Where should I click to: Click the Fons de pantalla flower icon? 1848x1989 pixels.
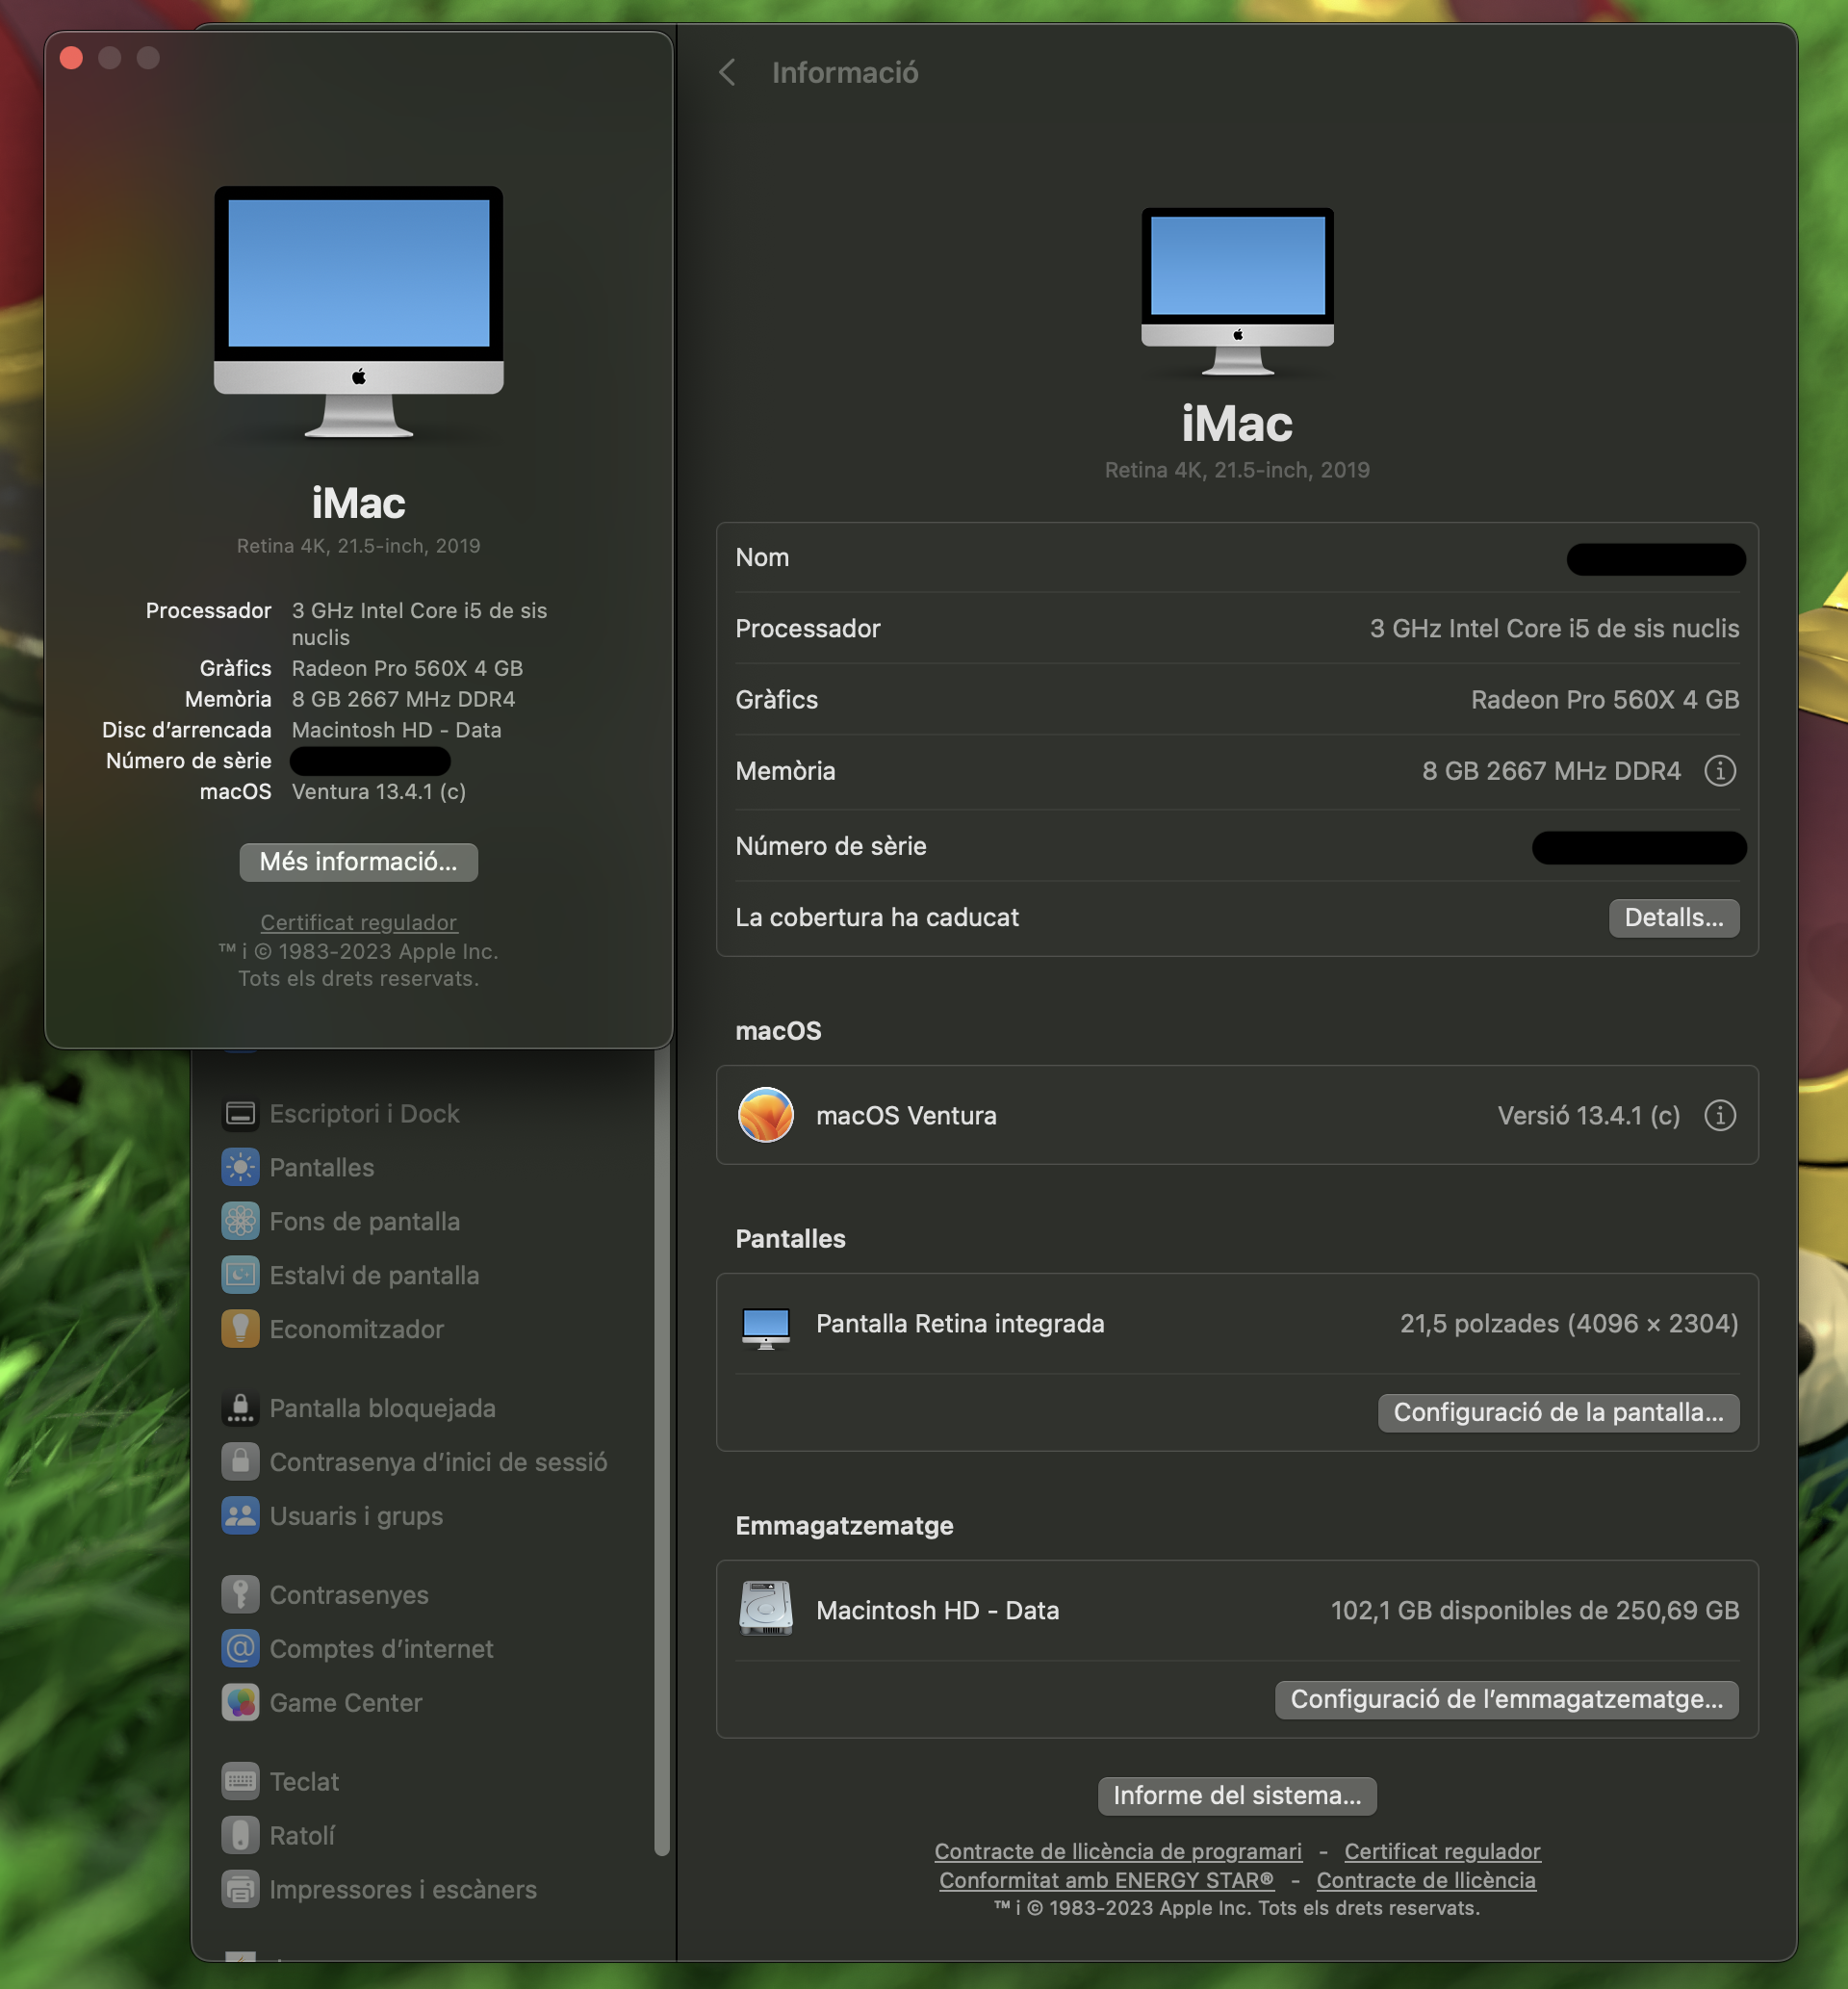pyautogui.click(x=240, y=1221)
